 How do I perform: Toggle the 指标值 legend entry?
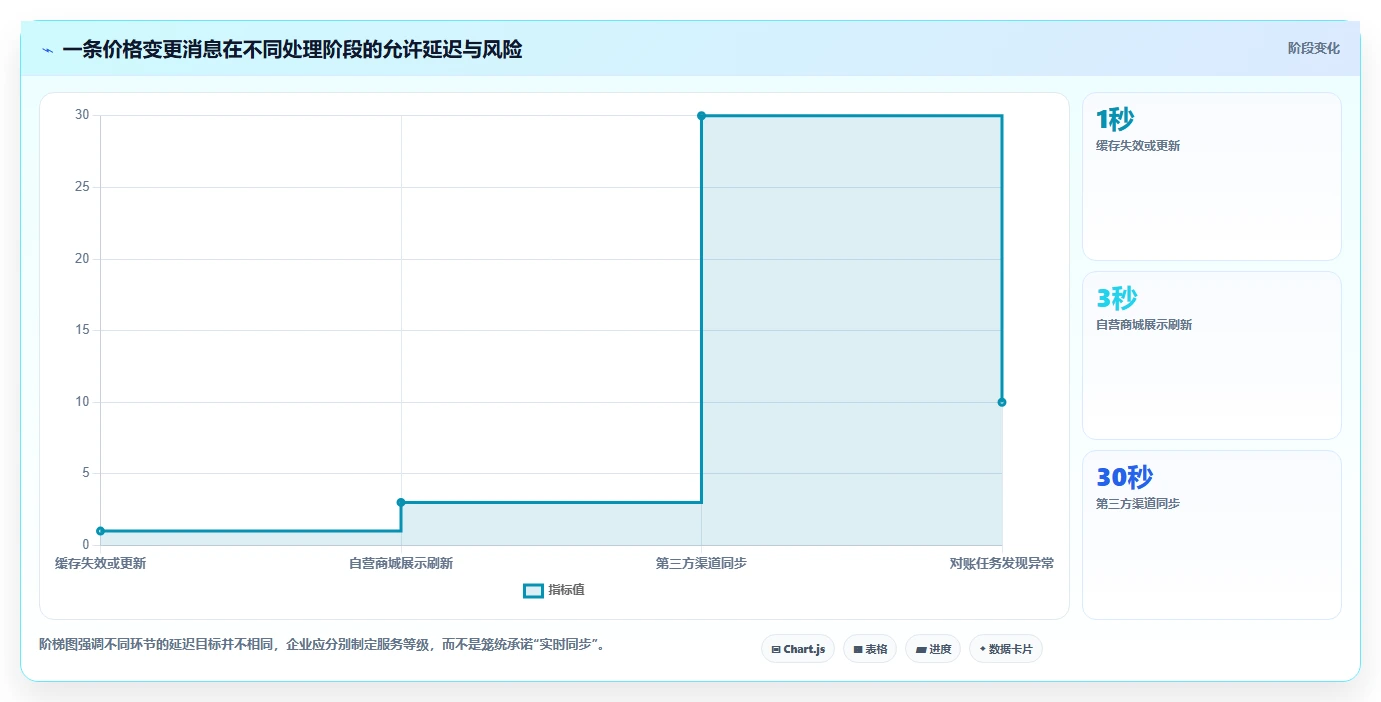point(554,590)
